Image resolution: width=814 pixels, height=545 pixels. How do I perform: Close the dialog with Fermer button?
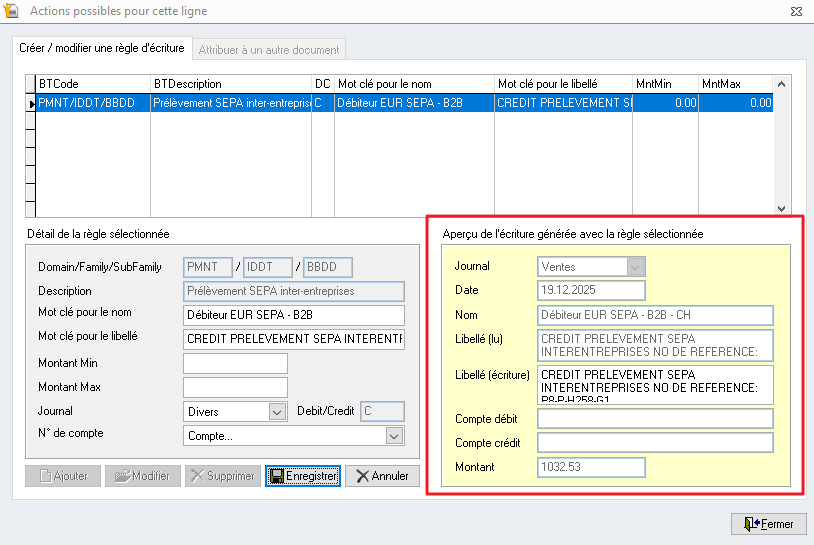(769, 524)
